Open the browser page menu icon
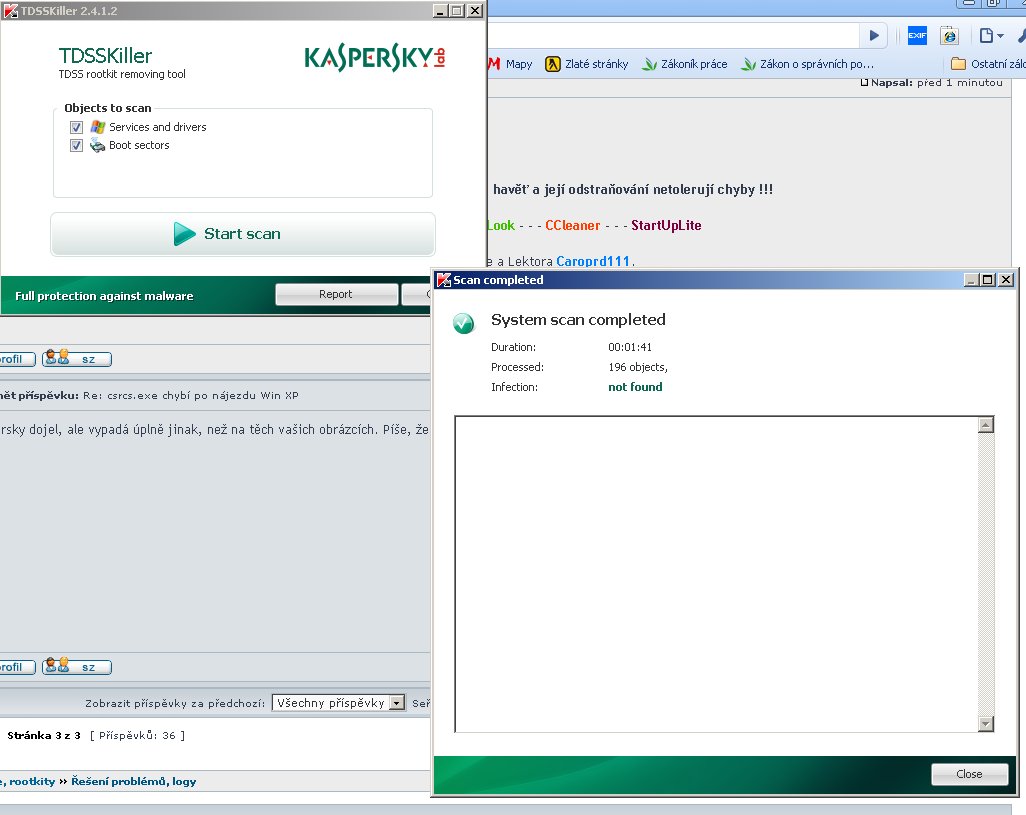The image size is (1026, 815). [x=990, y=36]
